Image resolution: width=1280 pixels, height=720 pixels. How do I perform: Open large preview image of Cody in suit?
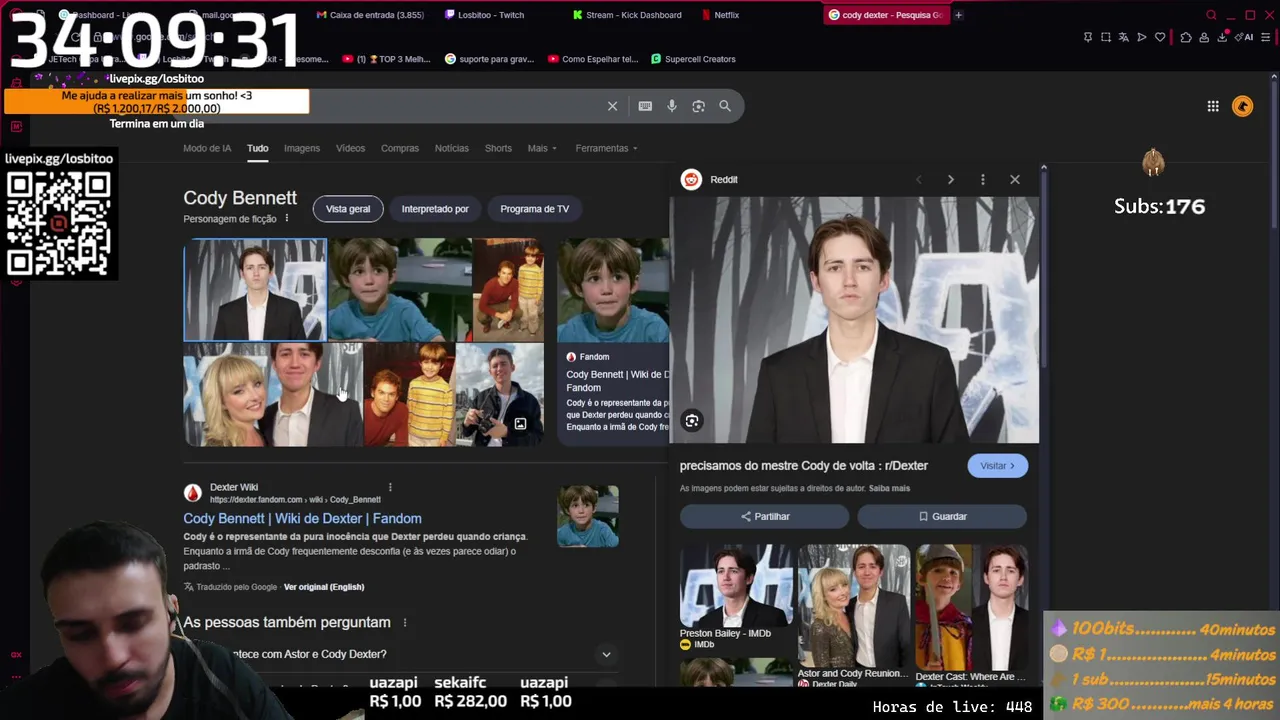[855, 320]
